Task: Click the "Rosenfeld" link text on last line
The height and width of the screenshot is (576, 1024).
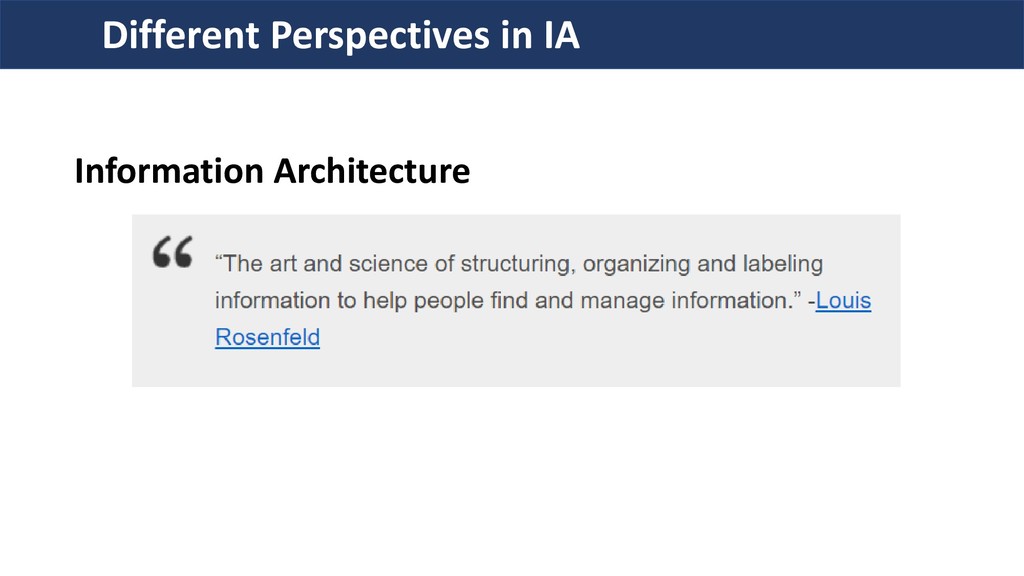Action: [x=267, y=338]
